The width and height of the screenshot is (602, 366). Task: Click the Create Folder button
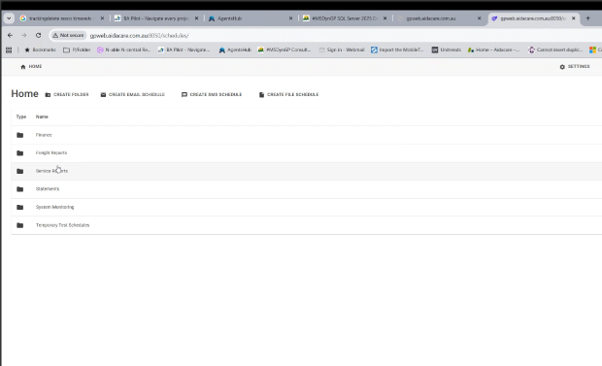click(x=67, y=94)
